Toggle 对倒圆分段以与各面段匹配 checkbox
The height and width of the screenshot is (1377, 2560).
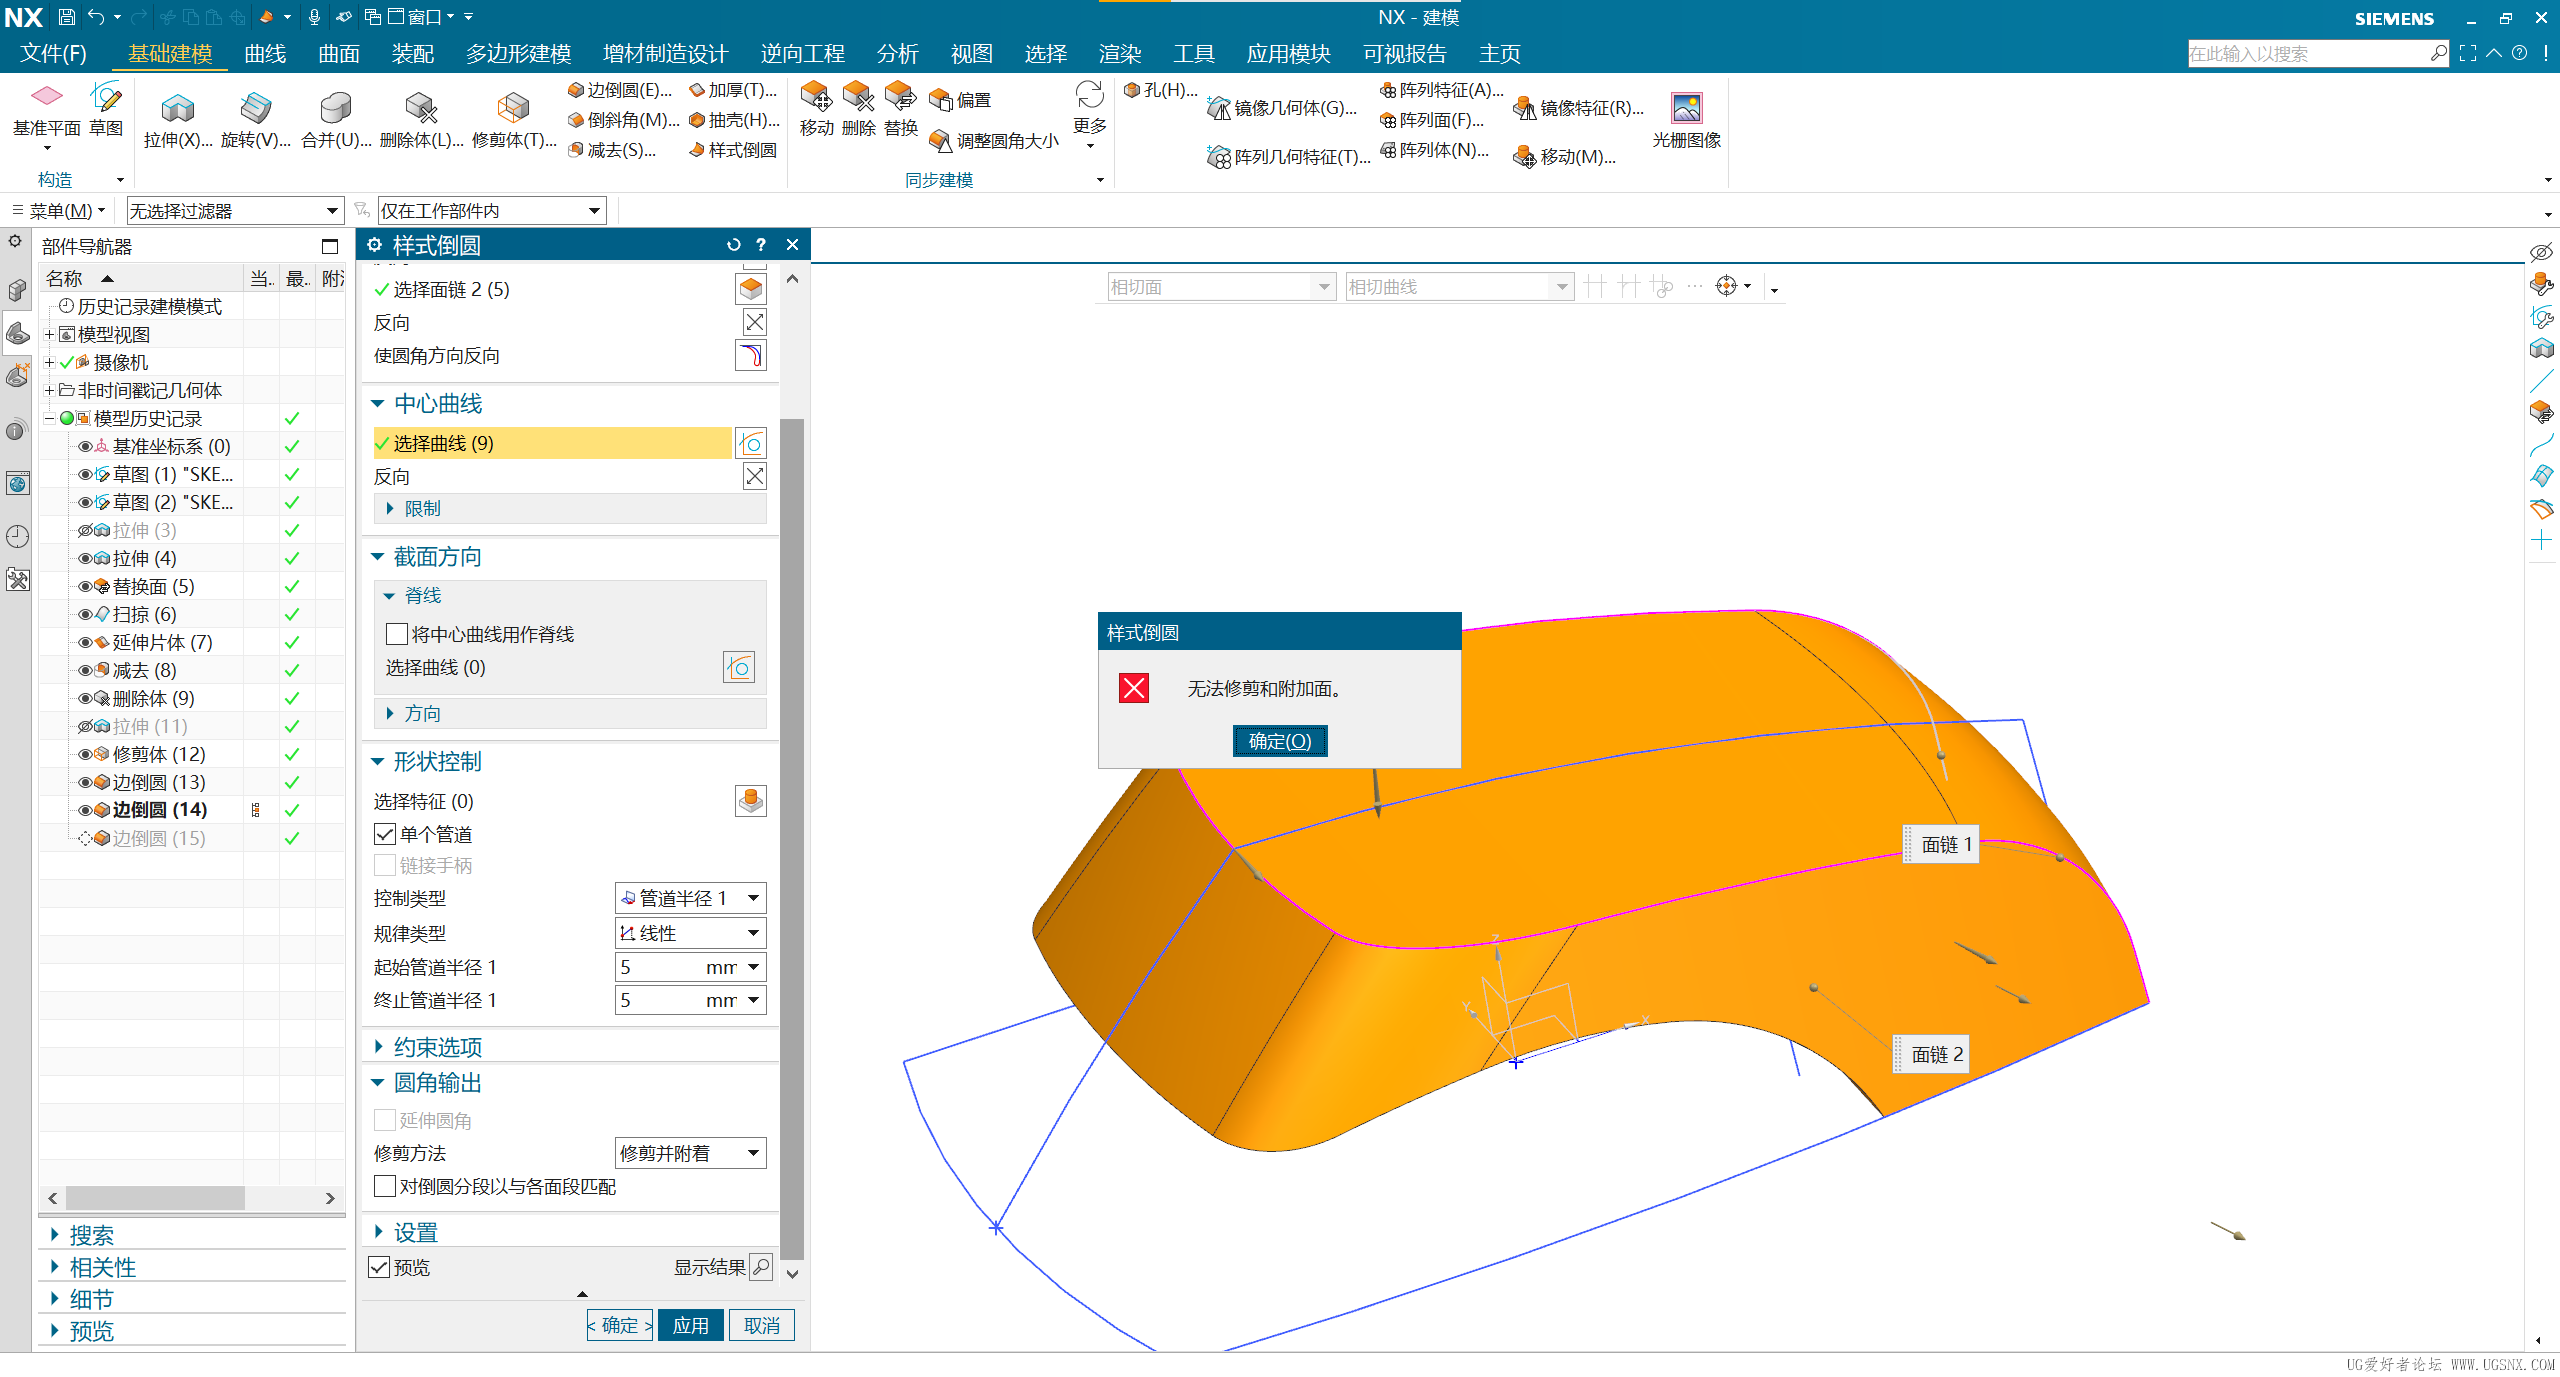point(385,1186)
